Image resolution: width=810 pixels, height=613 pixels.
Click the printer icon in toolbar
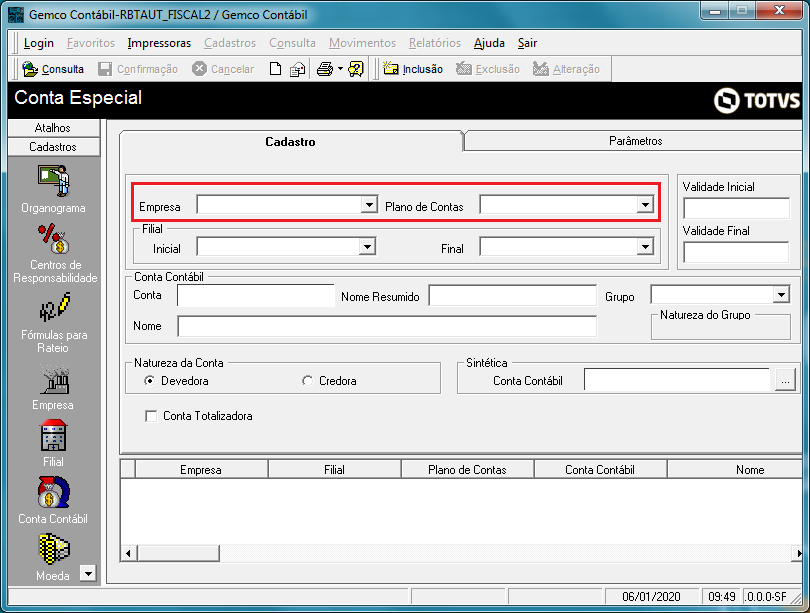[325, 69]
